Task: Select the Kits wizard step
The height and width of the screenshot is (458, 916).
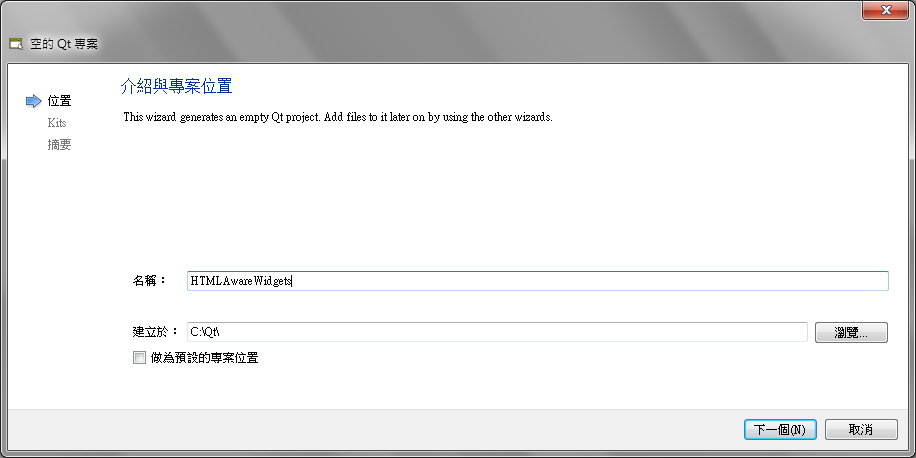Action: 57,123
